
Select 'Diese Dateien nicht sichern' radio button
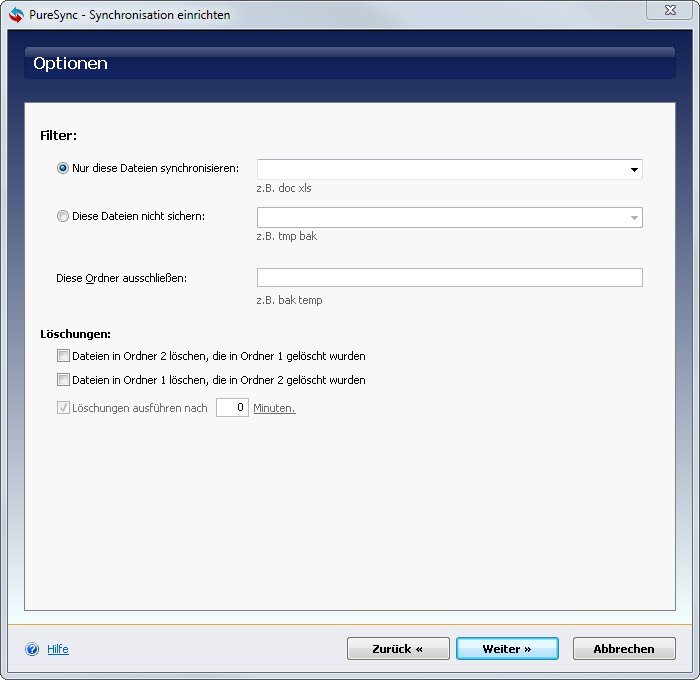pyautogui.click(x=63, y=216)
